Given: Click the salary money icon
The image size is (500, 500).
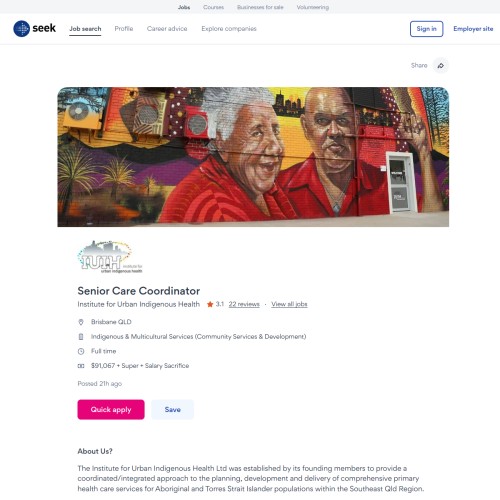Looking at the screenshot, I should [81, 366].
